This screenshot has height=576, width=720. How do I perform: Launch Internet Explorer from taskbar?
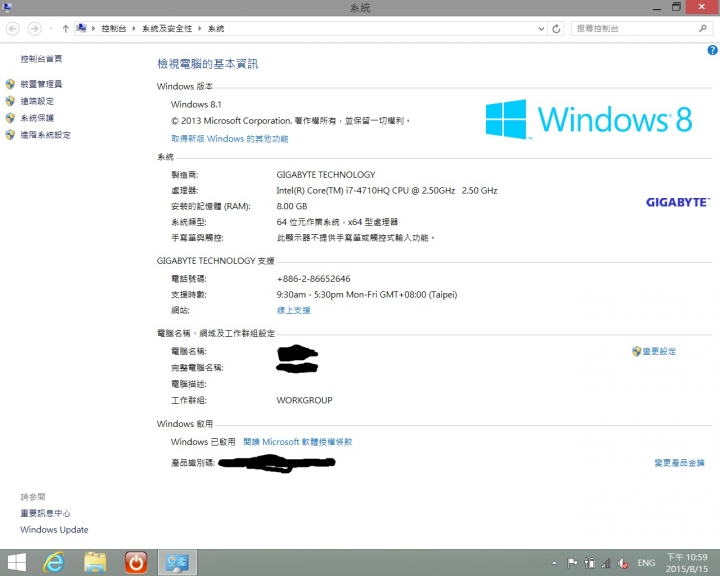coord(54,562)
